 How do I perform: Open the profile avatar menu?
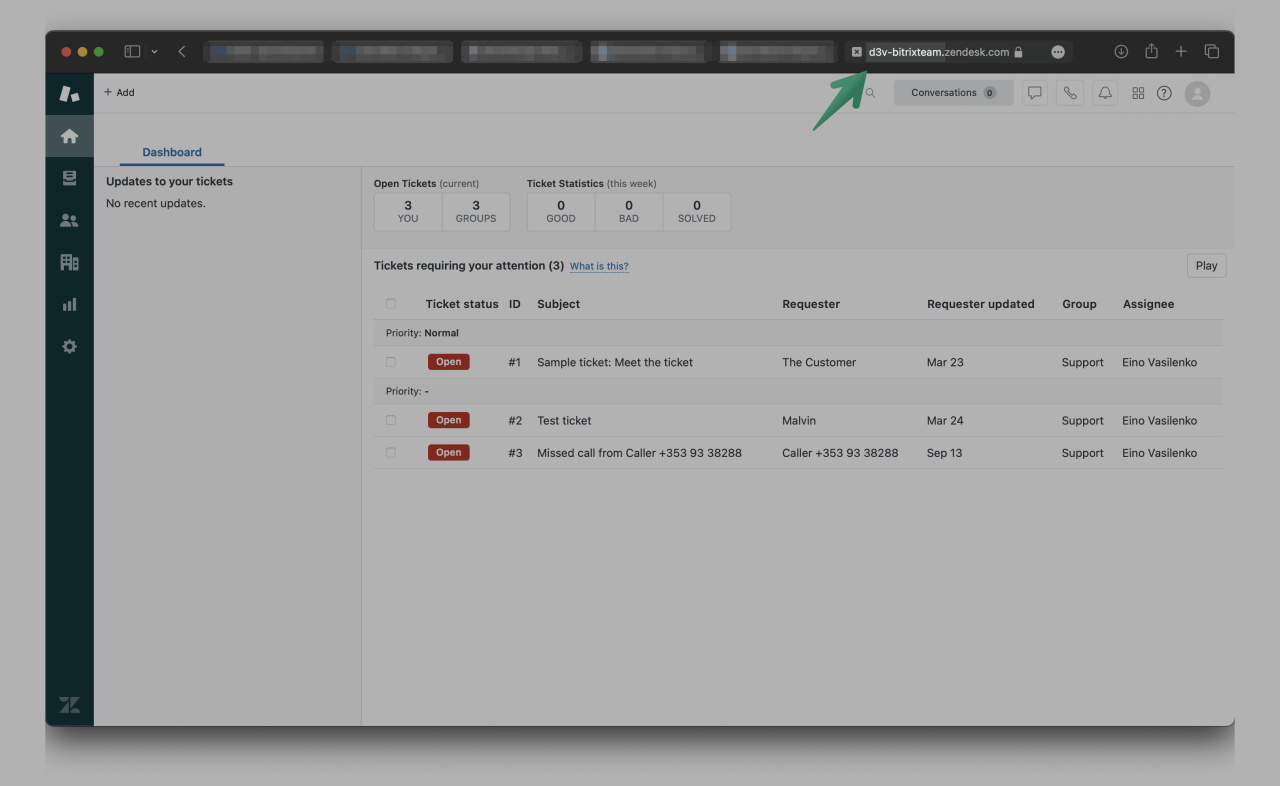pyautogui.click(x=1197, y=92)
